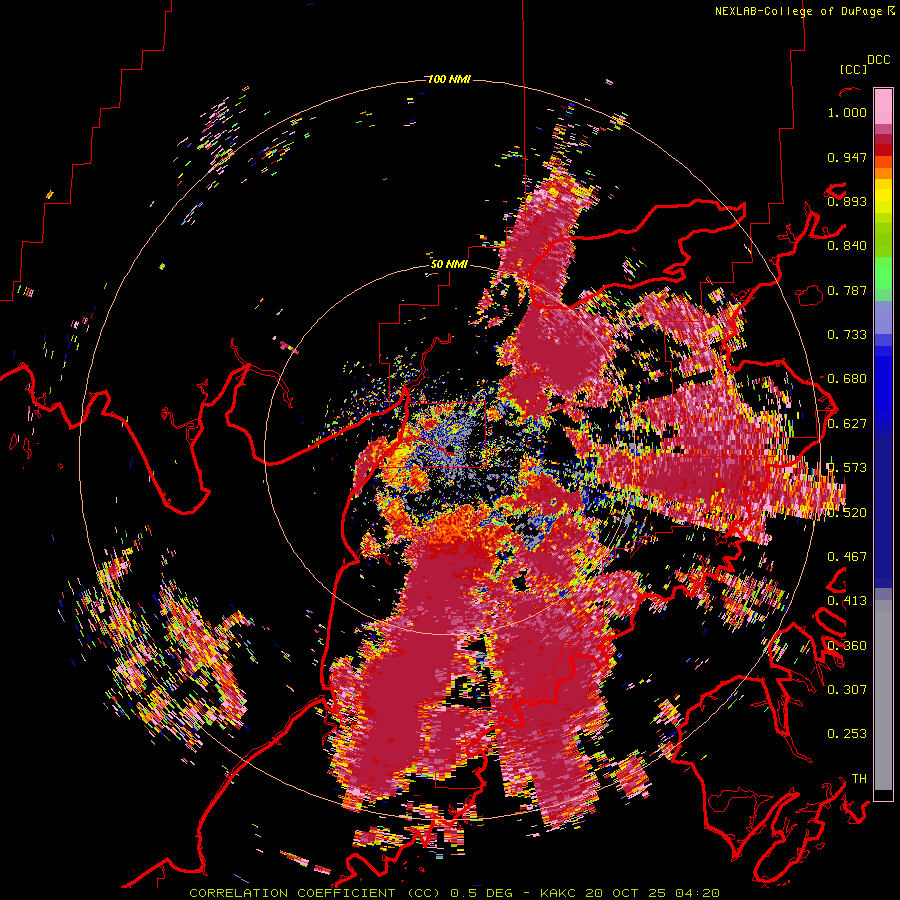The image size is (900, 900).
Task: Click the 0.307 scale value
Action: (x=847, y=689)
